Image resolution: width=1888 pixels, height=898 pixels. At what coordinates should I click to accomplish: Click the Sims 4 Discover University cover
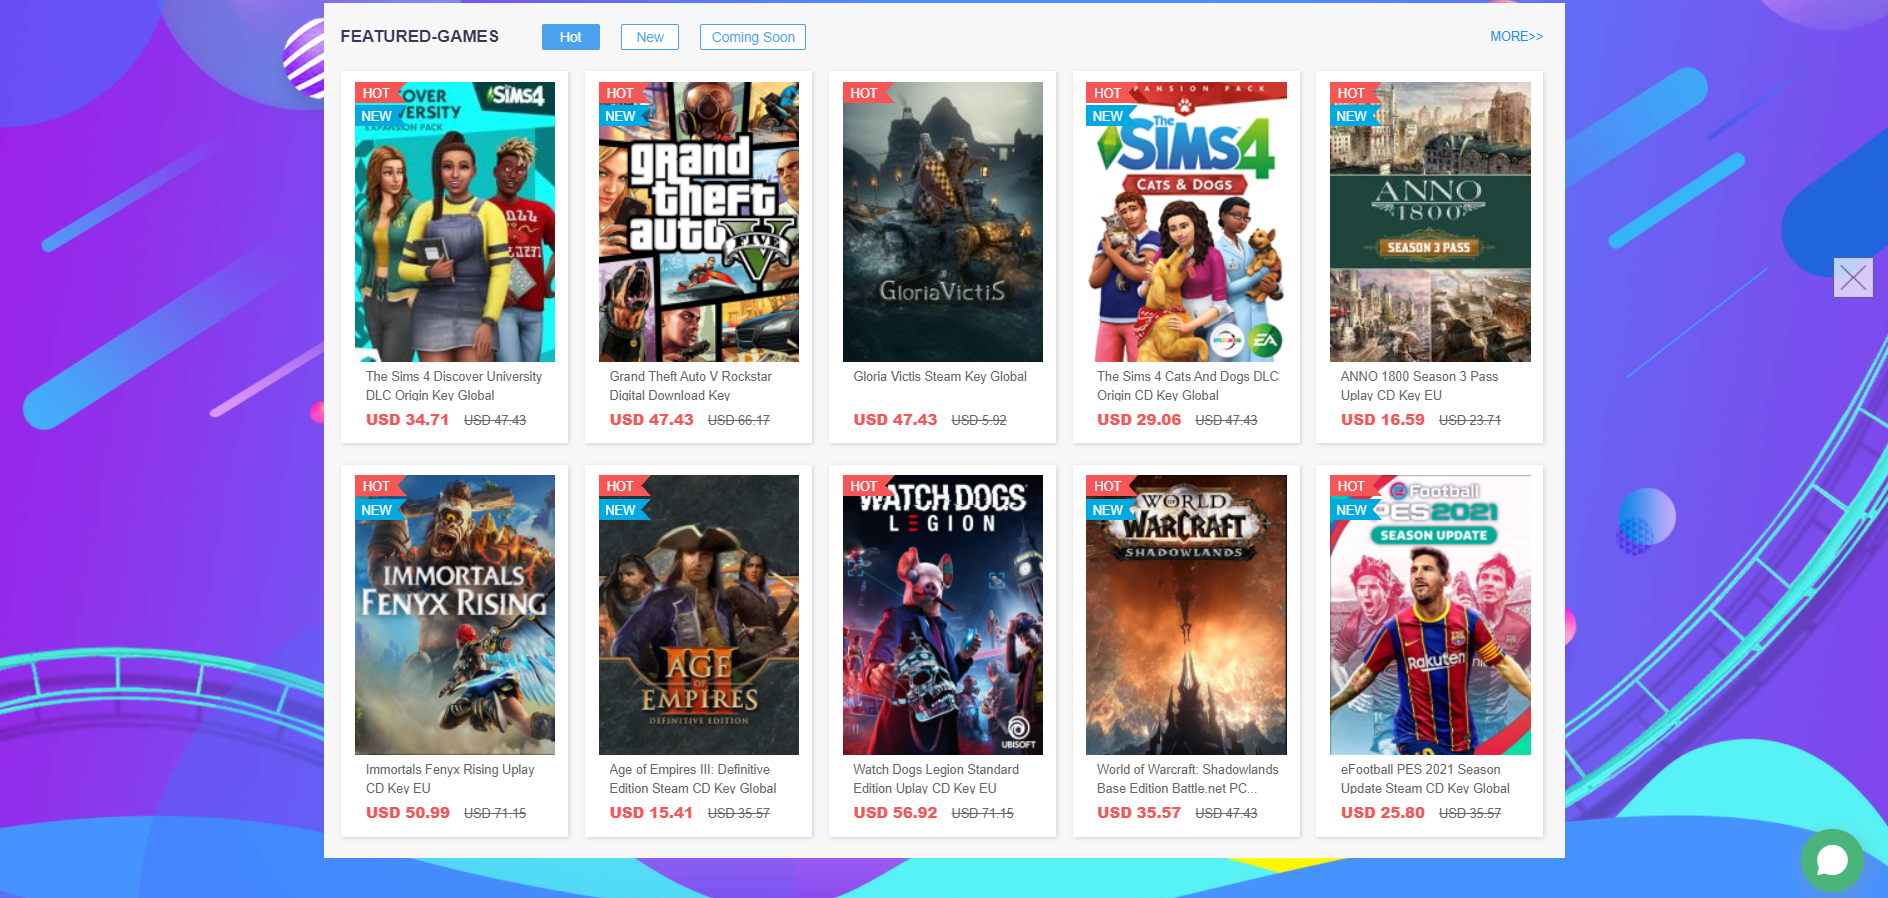point(454,222)
